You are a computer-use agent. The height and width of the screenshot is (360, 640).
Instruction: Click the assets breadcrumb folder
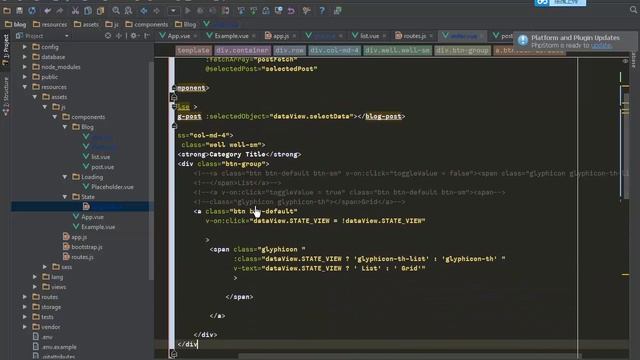86,24
